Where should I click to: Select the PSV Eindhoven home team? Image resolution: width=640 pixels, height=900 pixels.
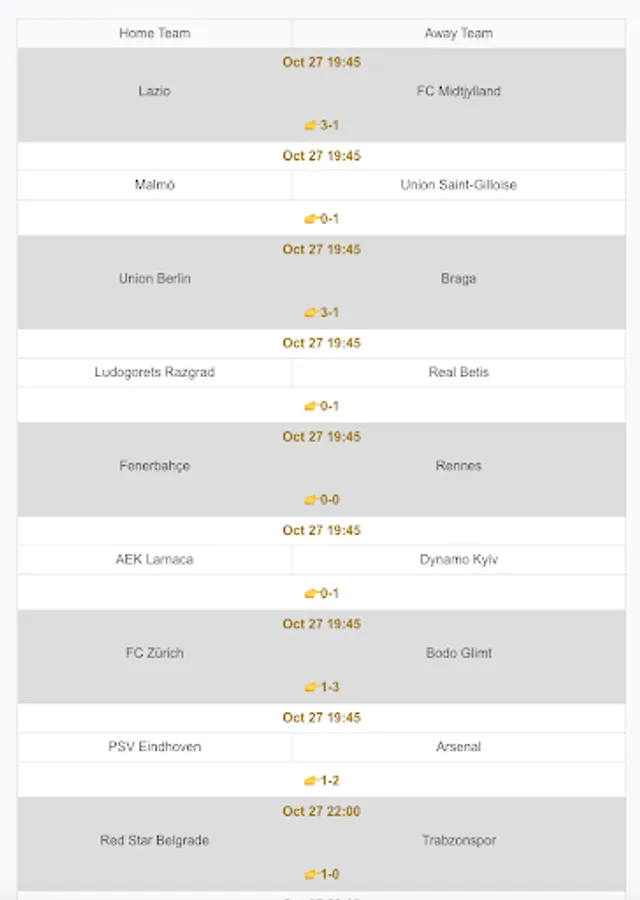point(155,747)
